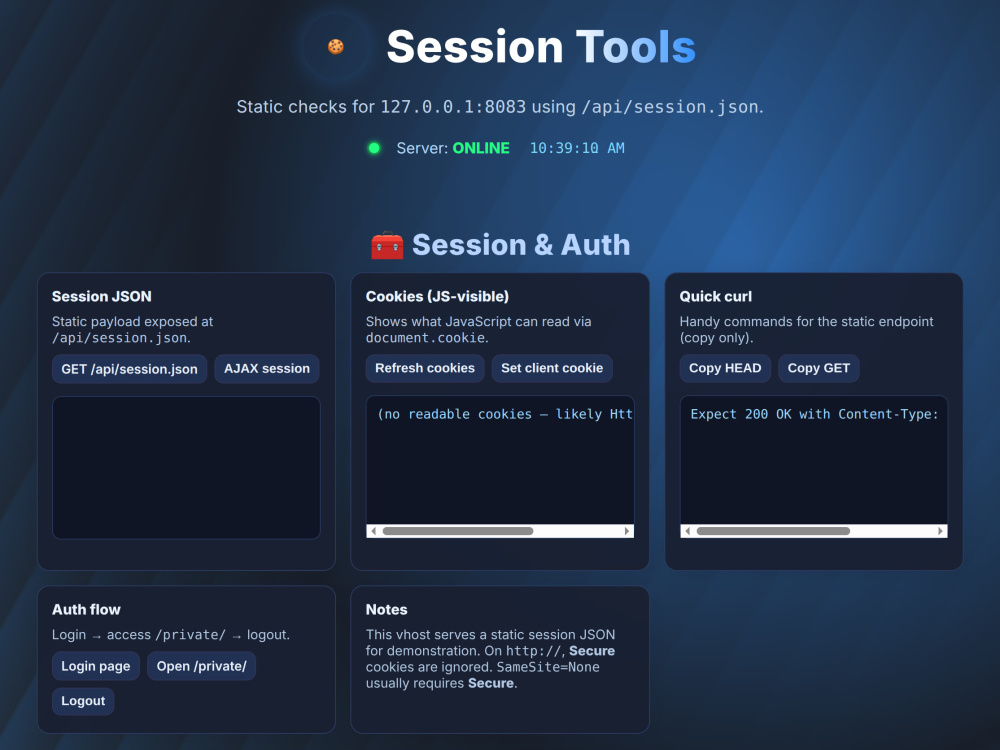The height and width of the screenshot is (750, 1000).
Task: Click the 'Expect 200 OK with Content-Type' text
Action: pyautogui.click(x=814, y=414)
